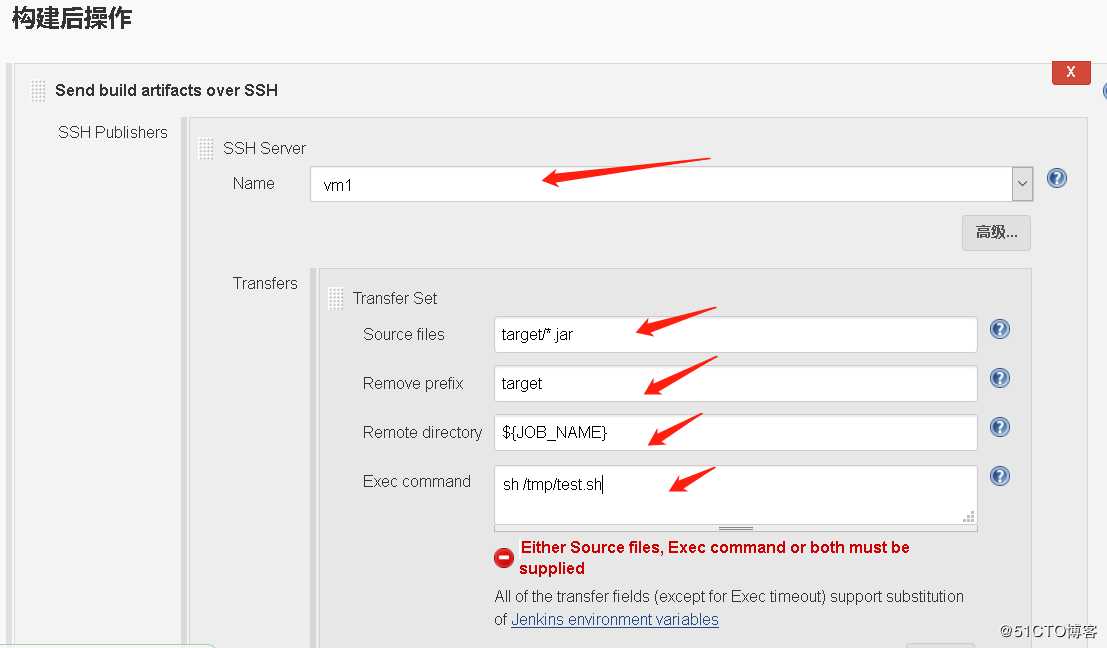Click the 高级... advanced button
This screenshot has height=648, width=1107.
pyautogui.click(x=996, y=233)
